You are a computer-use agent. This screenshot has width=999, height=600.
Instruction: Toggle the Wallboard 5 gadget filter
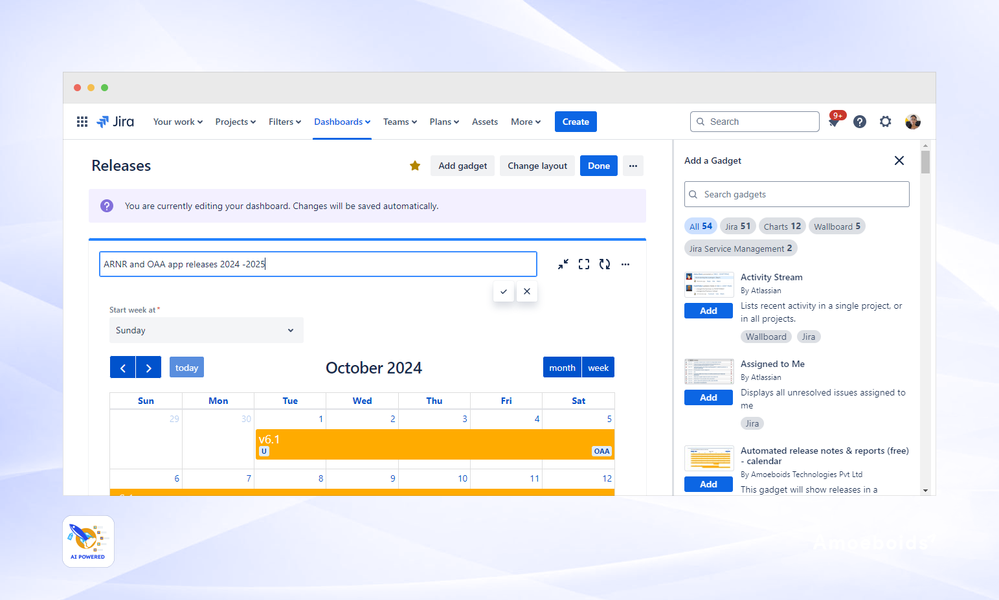click(x=837, y=226)
